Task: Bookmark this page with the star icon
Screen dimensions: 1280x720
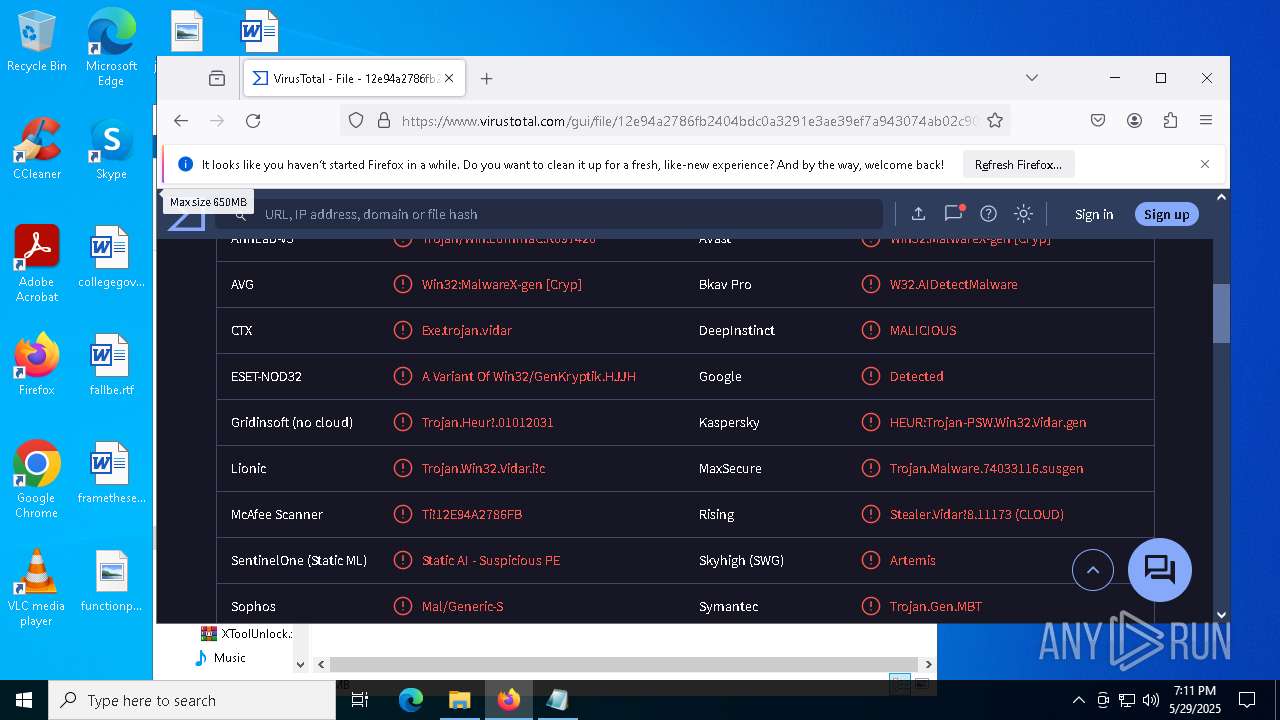Action: tap(994, 120)
